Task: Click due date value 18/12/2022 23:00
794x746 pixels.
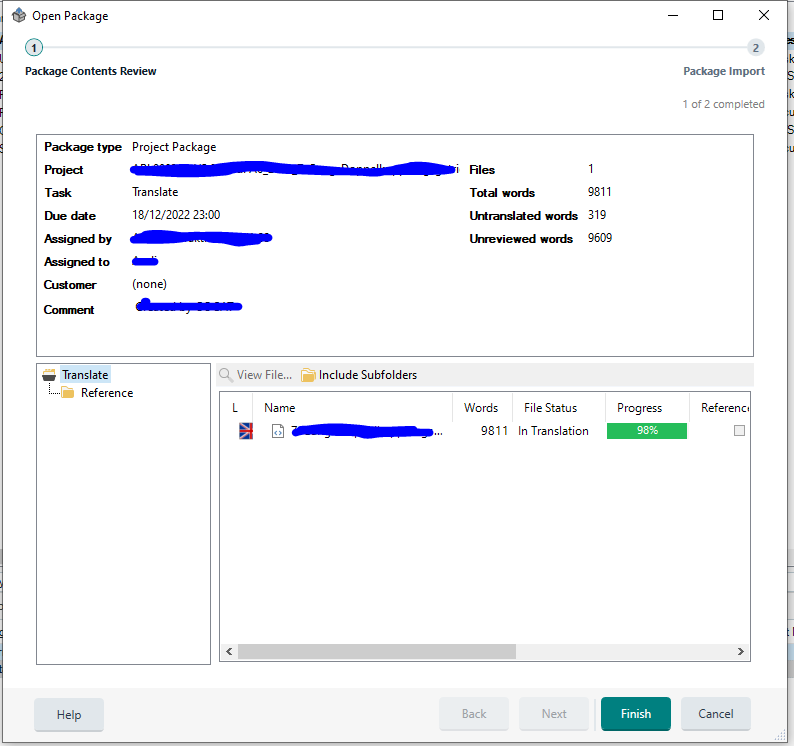Action: 176,215
